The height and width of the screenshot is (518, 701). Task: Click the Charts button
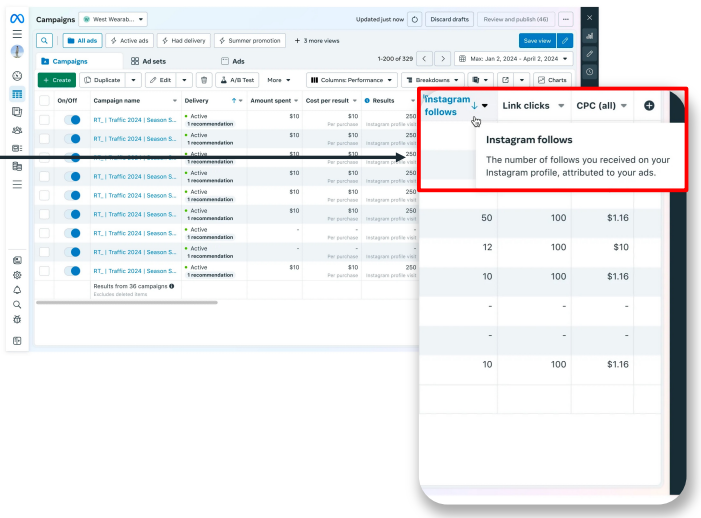pos(553,80)
